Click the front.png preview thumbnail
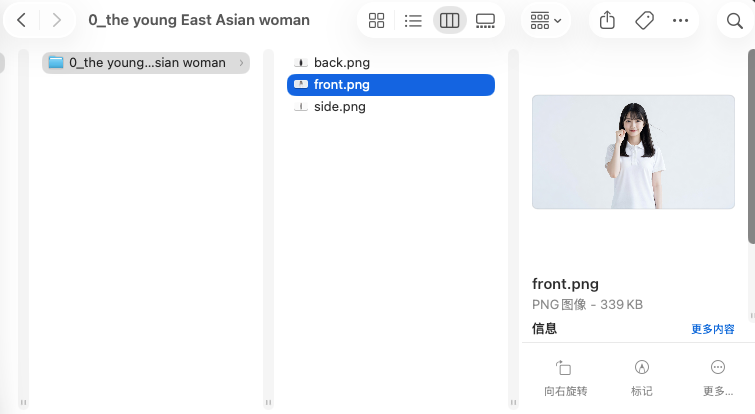Image resolution: width=755 pixels, height=414 pixels. click(x=633, y=152)
